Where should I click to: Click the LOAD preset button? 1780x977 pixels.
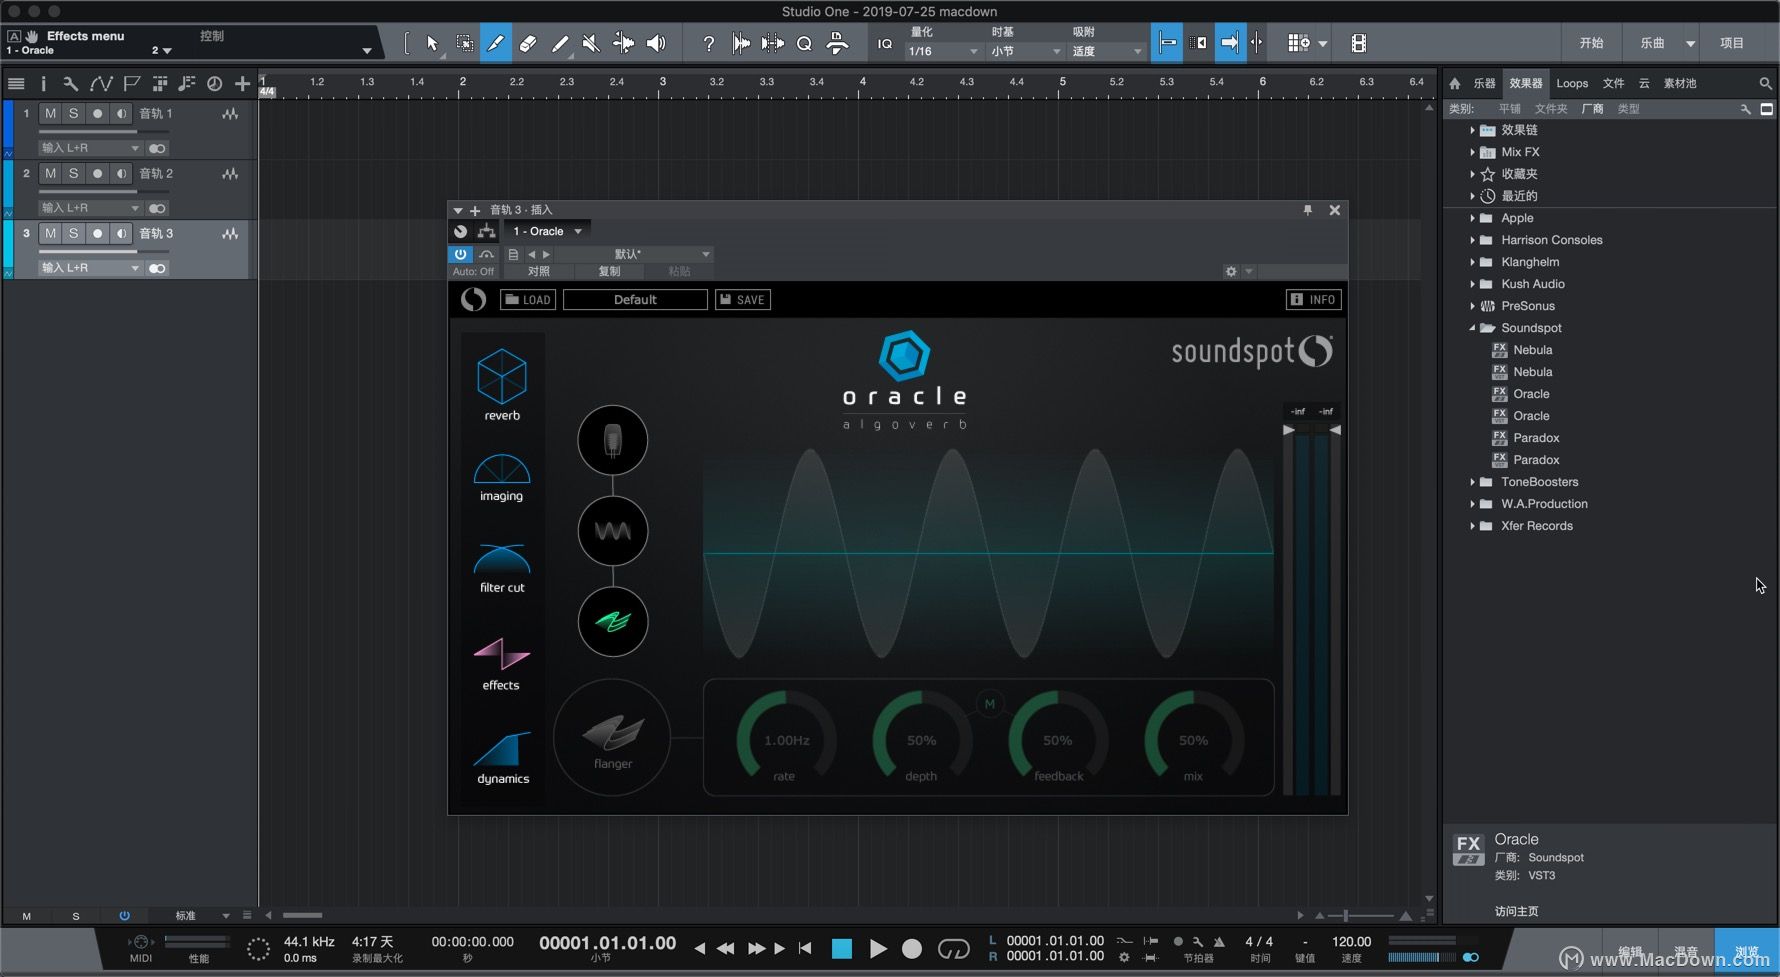pyautogui.click(x=527, y=300)
